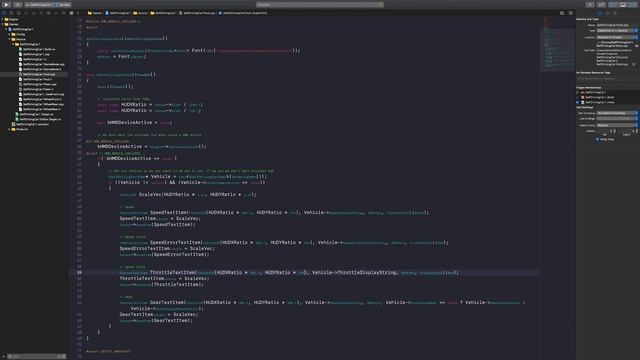Go forward in editor history
Viewport: 640px width, 360px height.
coord(83,13)
